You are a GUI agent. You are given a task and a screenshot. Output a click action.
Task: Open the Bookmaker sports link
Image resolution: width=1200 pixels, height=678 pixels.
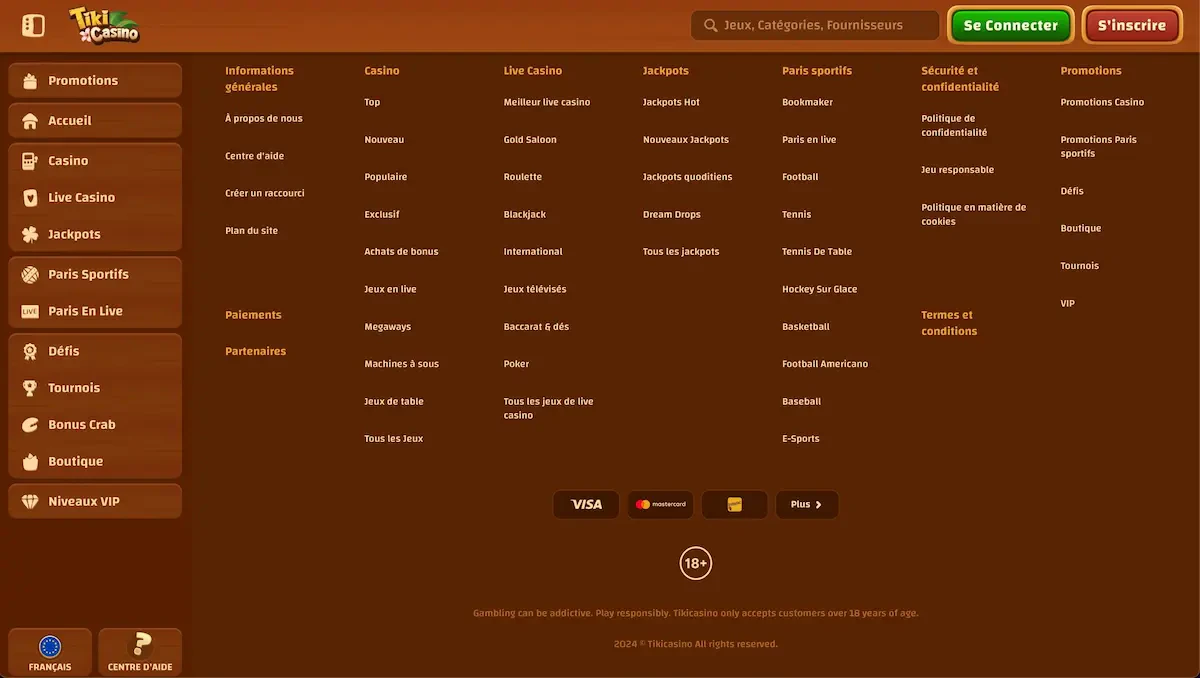[x=807, y=102]
